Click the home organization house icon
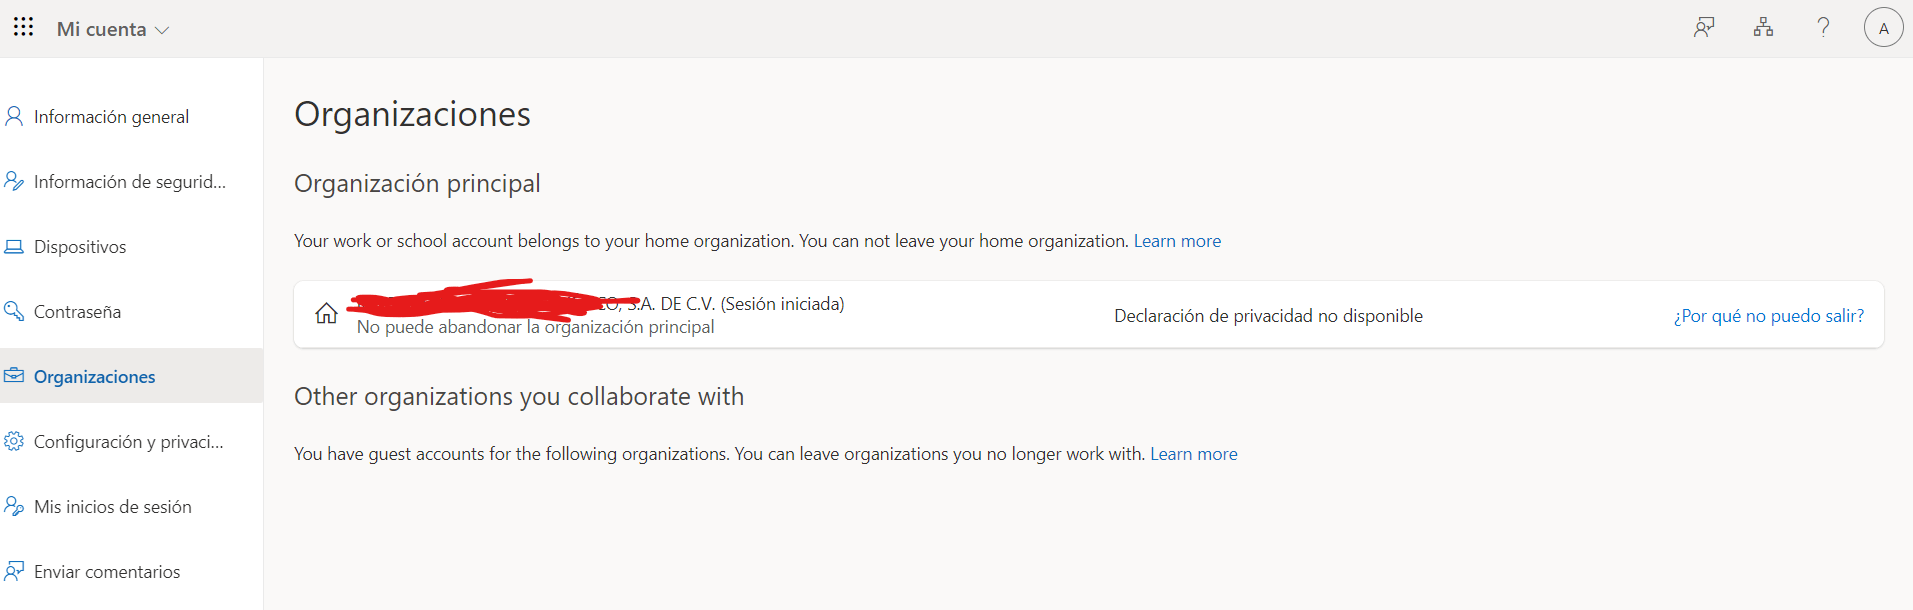 [326, 314]
